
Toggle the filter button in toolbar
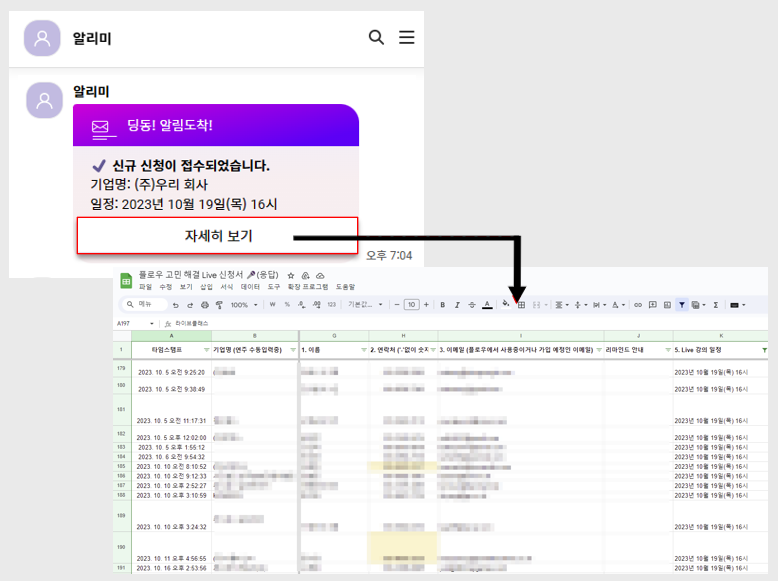[x=682, y=305]
